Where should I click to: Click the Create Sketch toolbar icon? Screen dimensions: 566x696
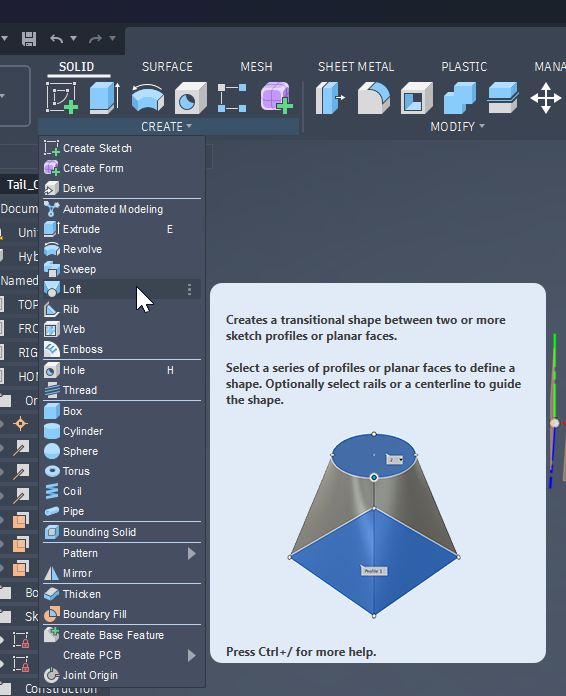(62, 97)
